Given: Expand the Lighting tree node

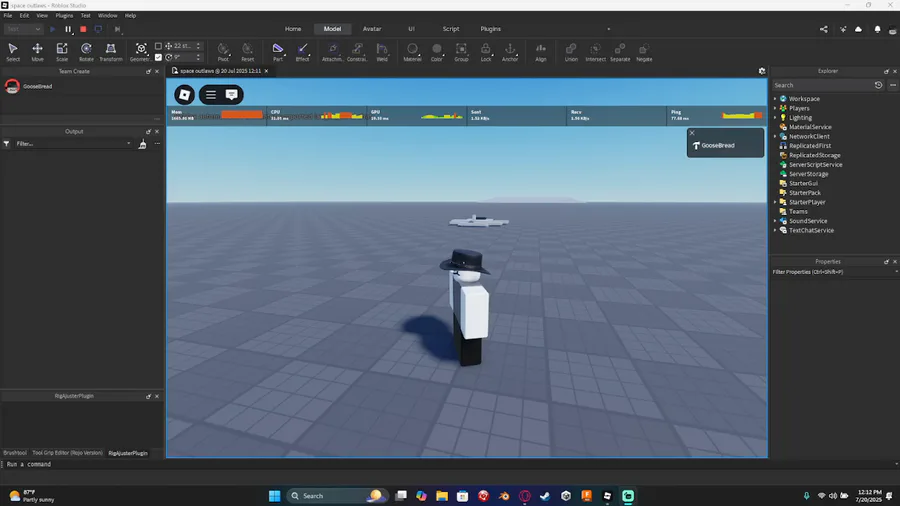Looking at the screenshot, I should (775, 118).
